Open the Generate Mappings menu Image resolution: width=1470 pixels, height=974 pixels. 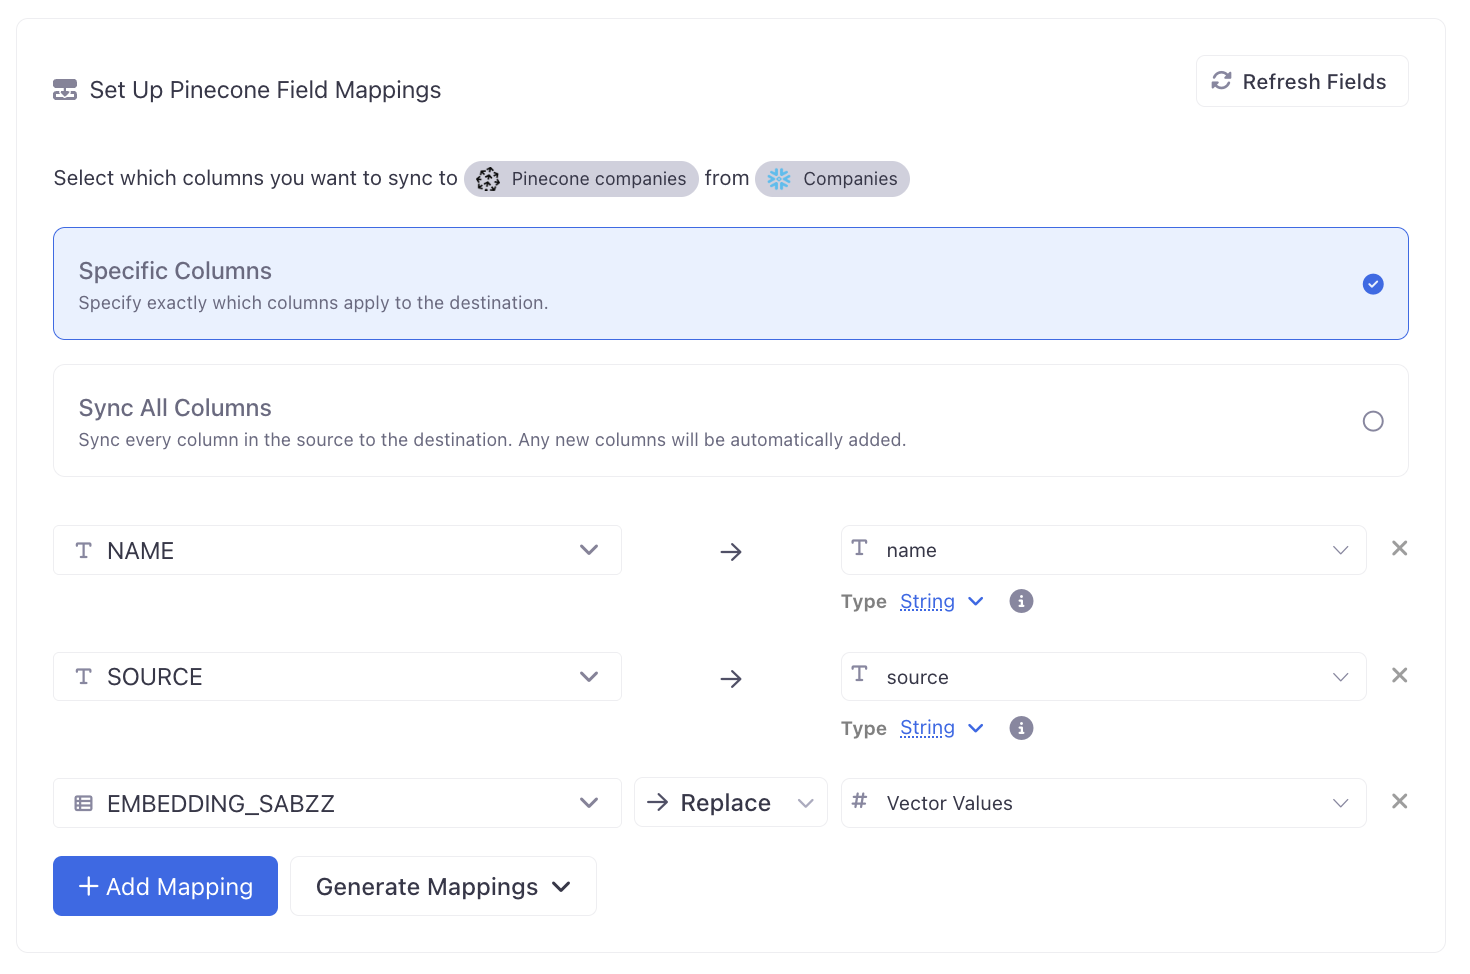coord(443,886)
